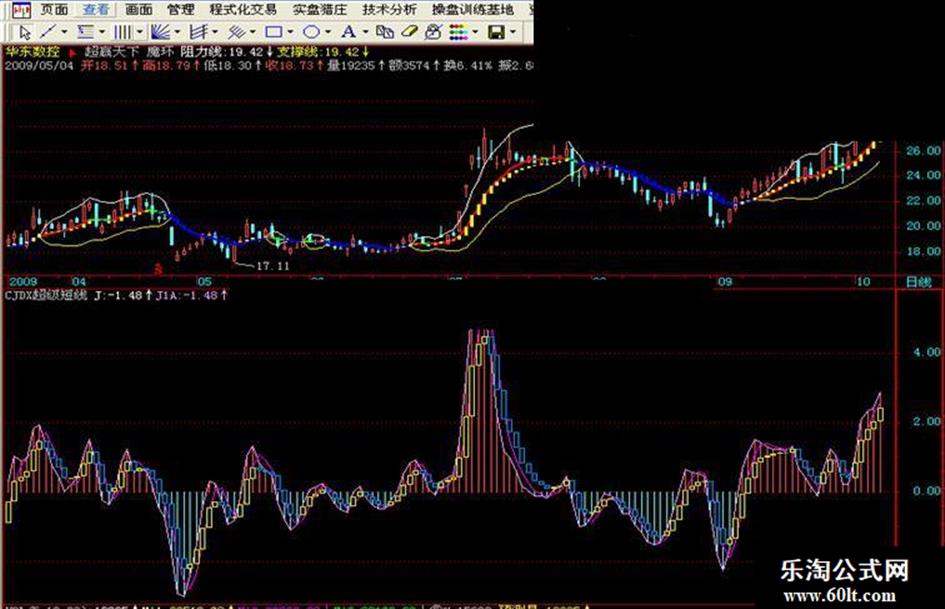Screen dimensions: 945x609
Task: Click the application logo icon
Action: pos(21,10)
